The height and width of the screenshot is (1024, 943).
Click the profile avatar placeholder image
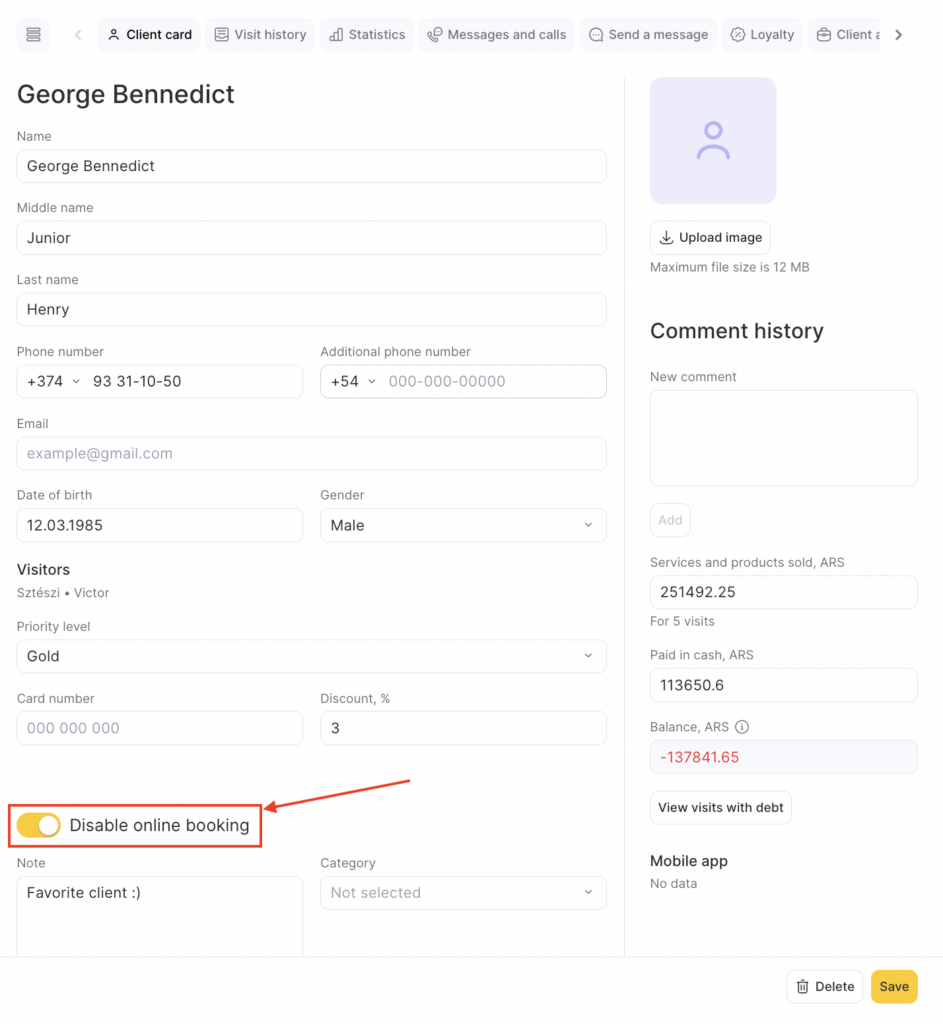pyautogui.click(x=713, y=141)
